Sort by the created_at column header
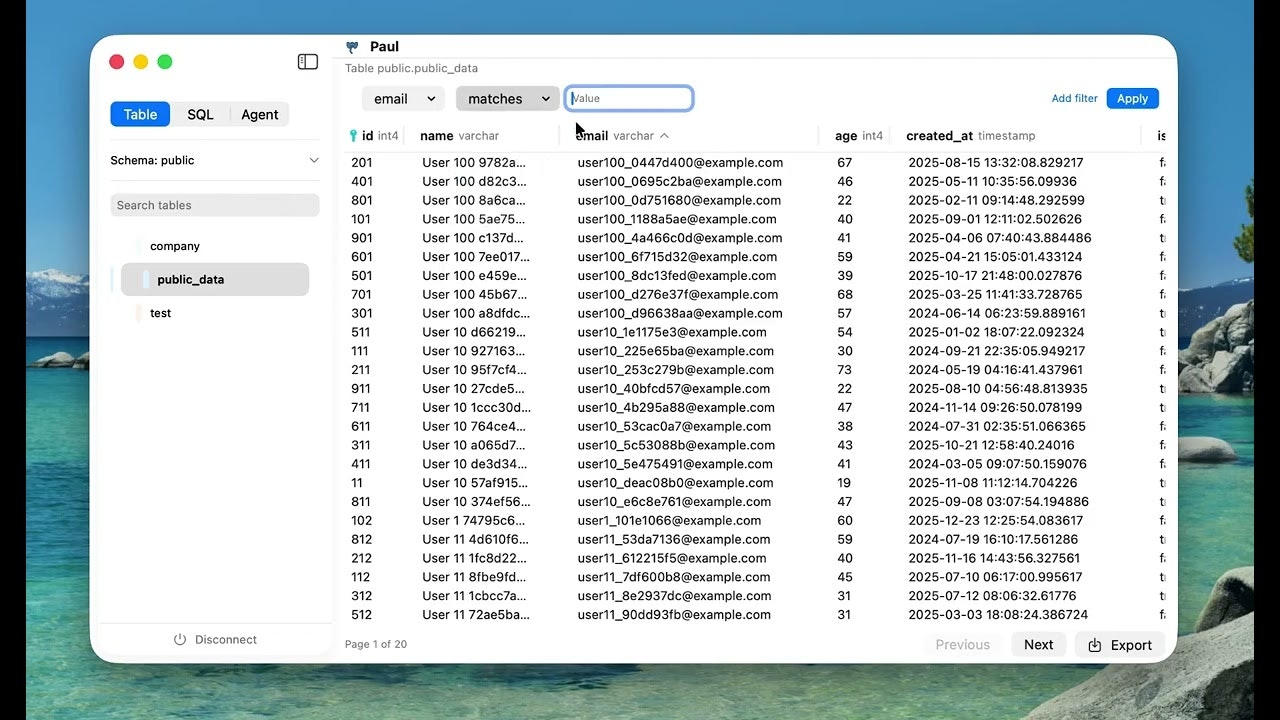Screen dimensions: 1280x720 (970, 136)
